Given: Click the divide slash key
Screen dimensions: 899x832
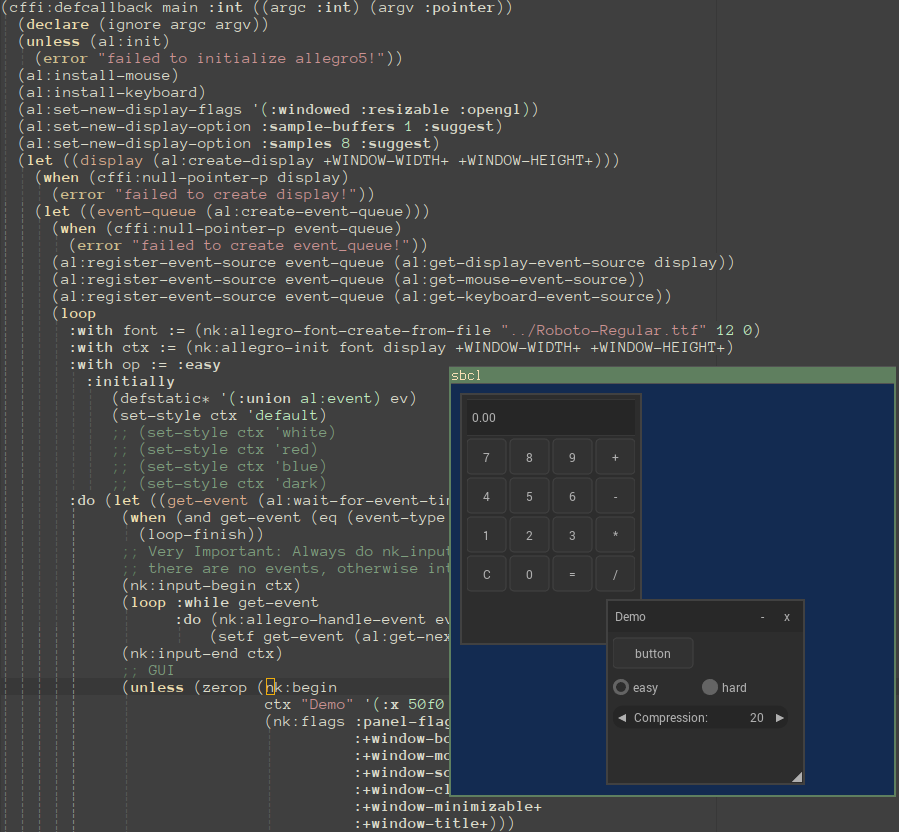Looking at the screenshot, I should [x=615, y=575].
